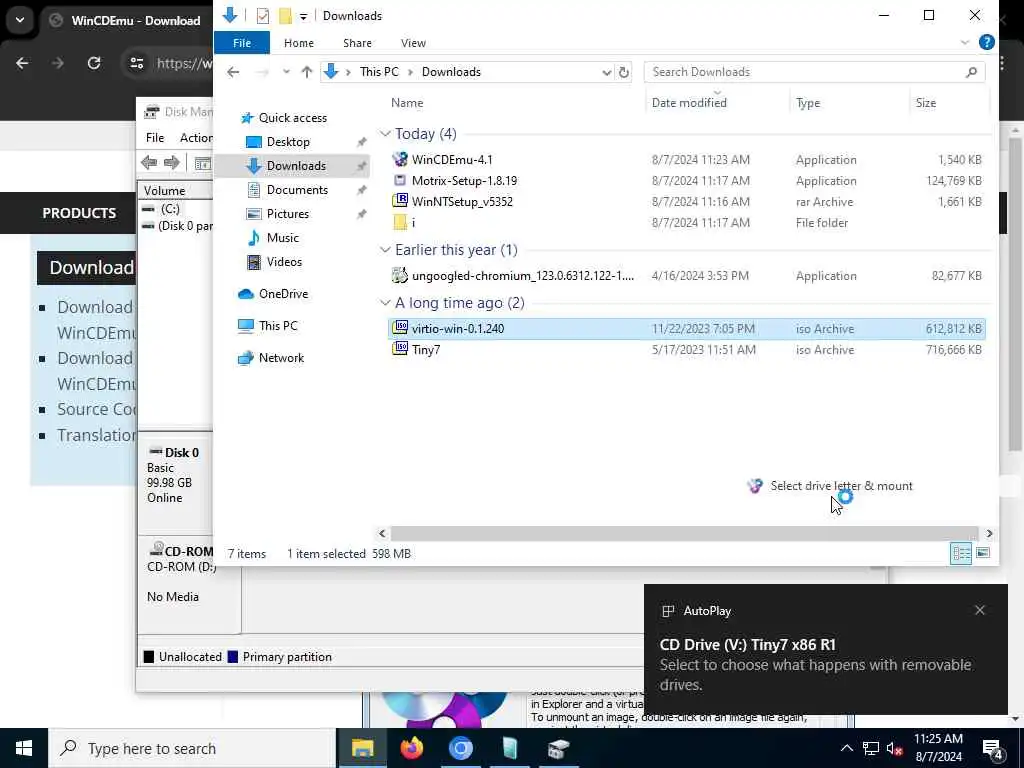The image size is (1024, 768).
Task: Reload the browser page
Action: 94,63
